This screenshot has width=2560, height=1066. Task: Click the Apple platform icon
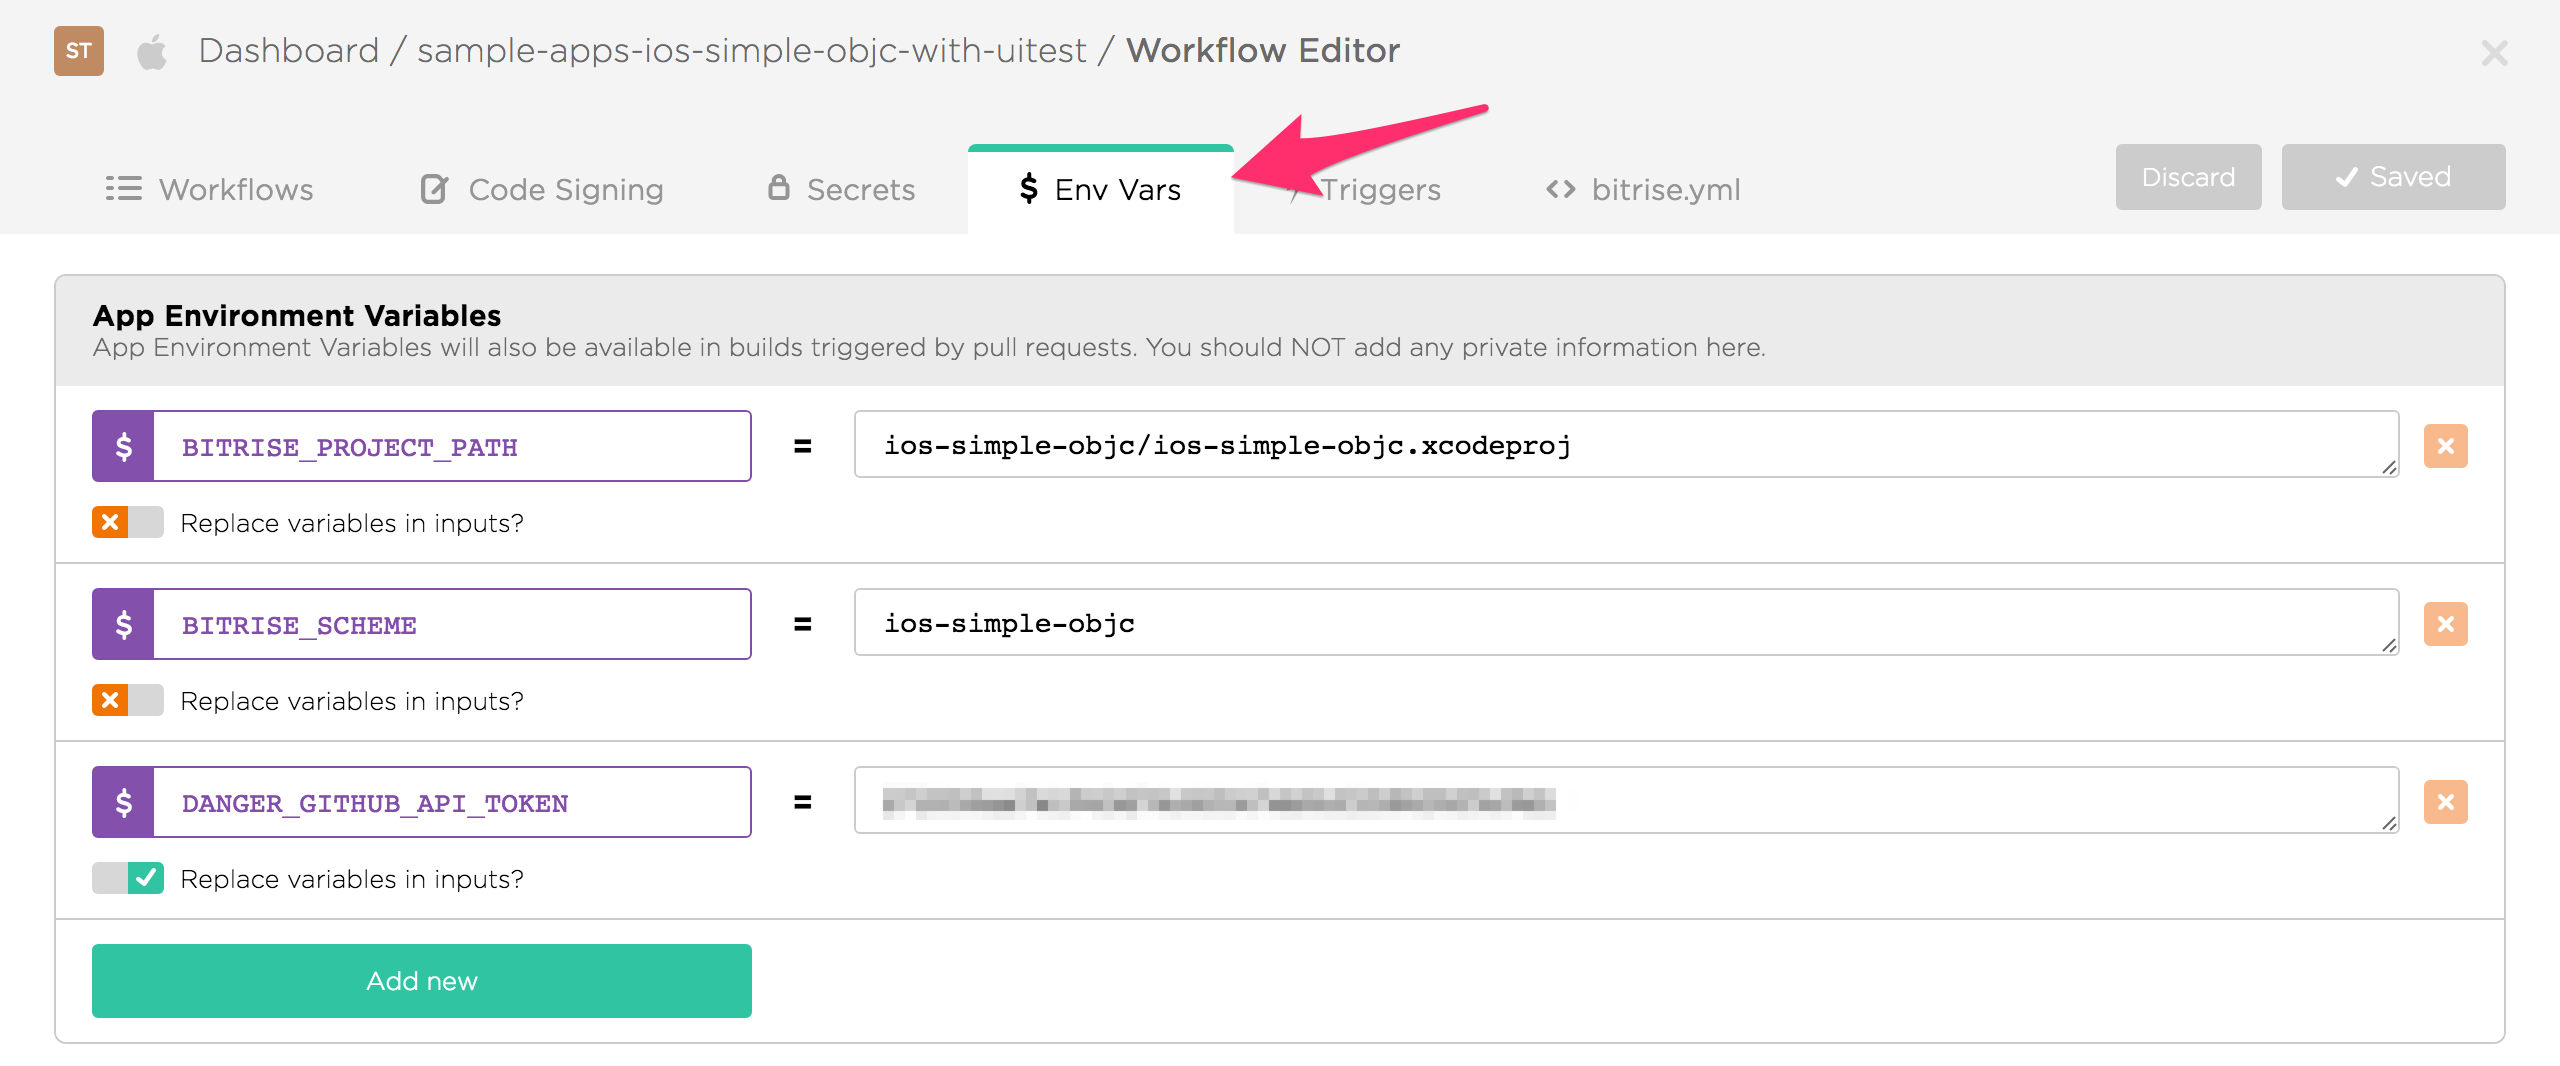[x=152, y=52]
